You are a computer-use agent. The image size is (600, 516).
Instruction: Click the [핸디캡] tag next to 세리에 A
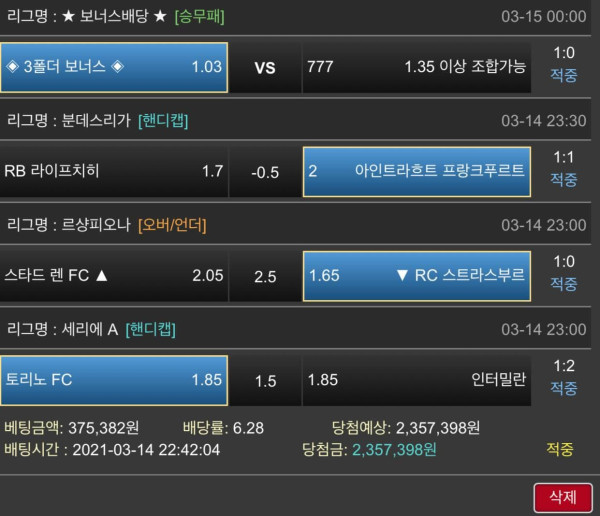tap(151, 330)
